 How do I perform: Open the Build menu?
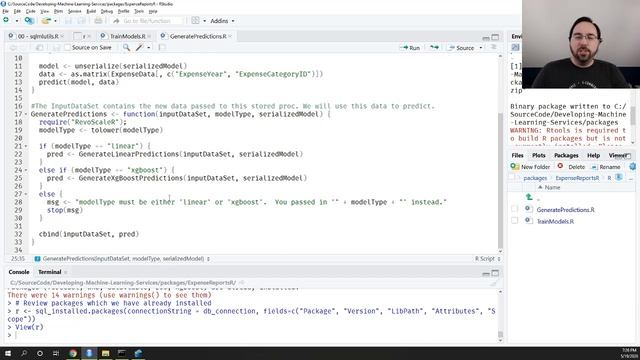(91, 11)
